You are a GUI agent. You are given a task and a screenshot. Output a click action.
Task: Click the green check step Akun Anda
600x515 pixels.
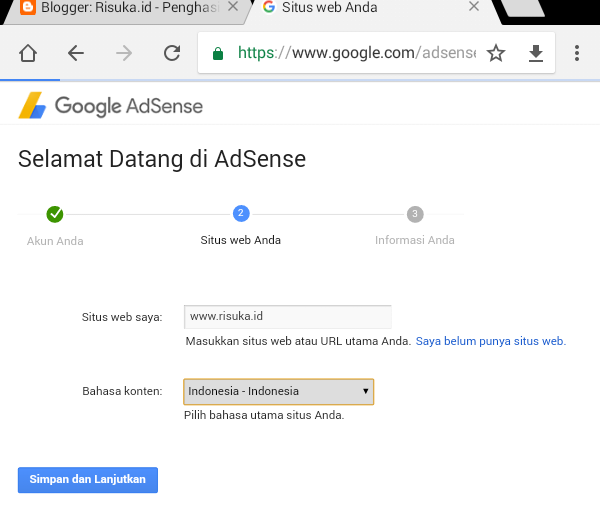tap(55, 214)
